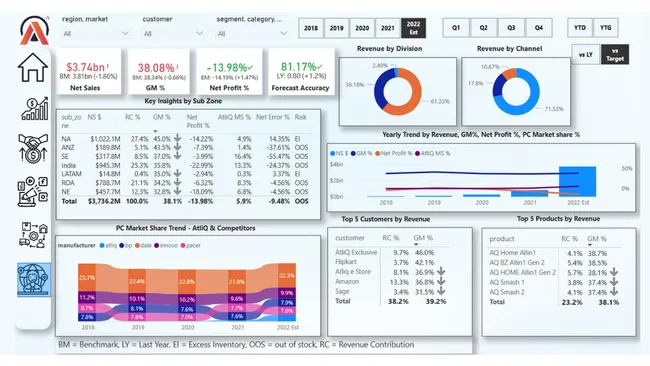Click the India row in sub zone table
This screenshot has height=366, width=650.
pyautogui.click(x=185, y=165)
